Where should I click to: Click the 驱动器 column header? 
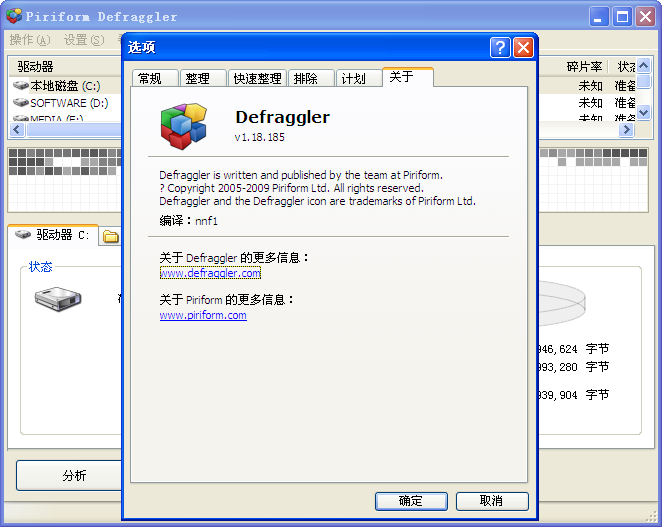point(65,66)
